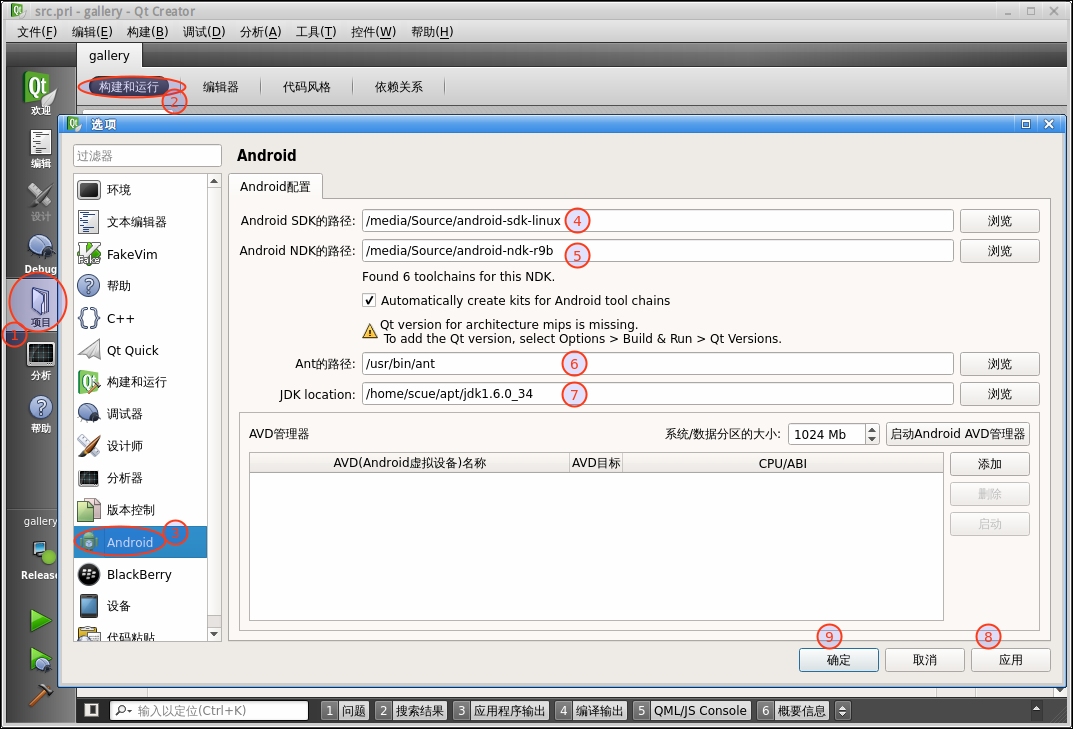Run the project with green play button

40,620
